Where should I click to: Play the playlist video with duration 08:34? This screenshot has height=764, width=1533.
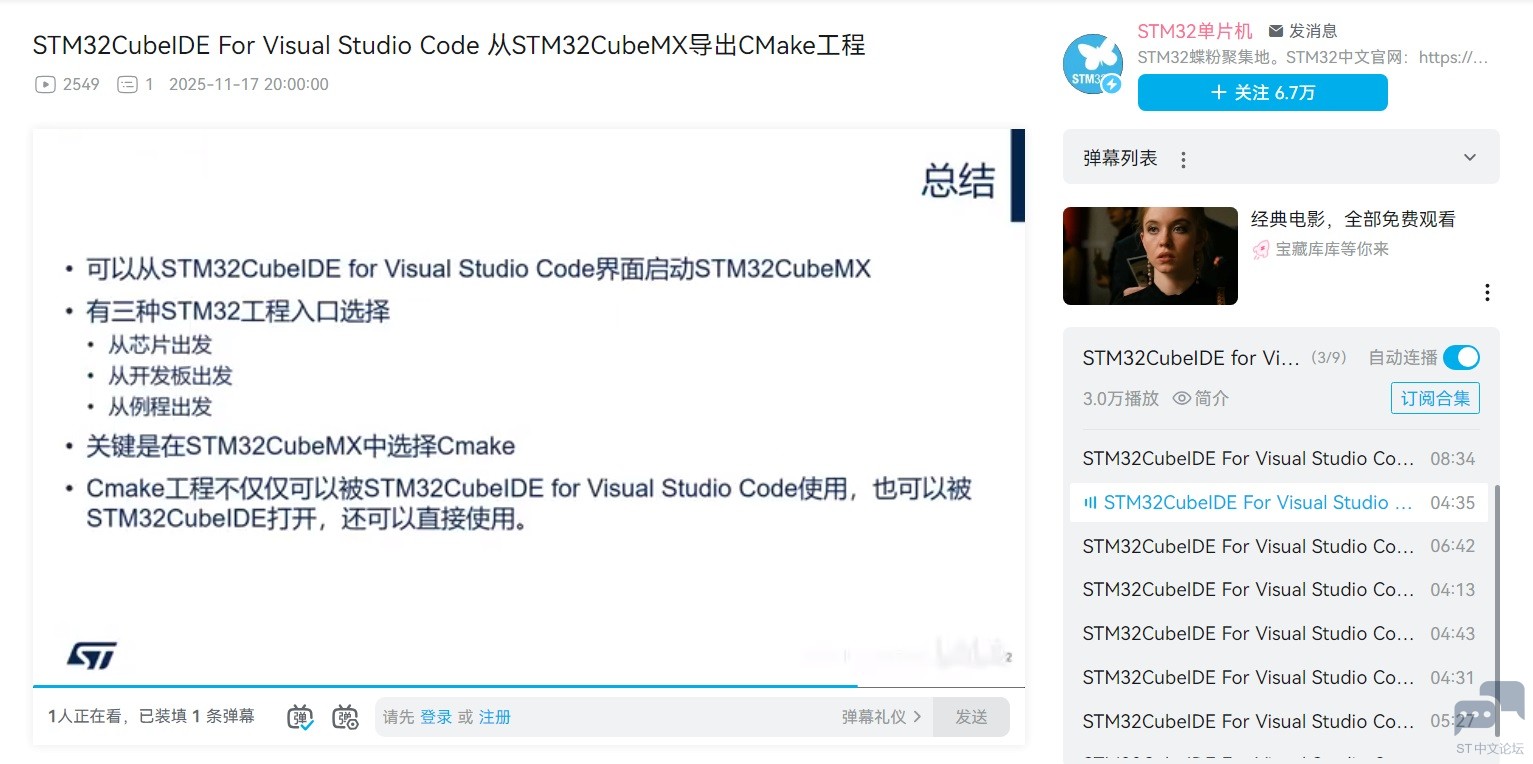click(x=1279, y=459)
